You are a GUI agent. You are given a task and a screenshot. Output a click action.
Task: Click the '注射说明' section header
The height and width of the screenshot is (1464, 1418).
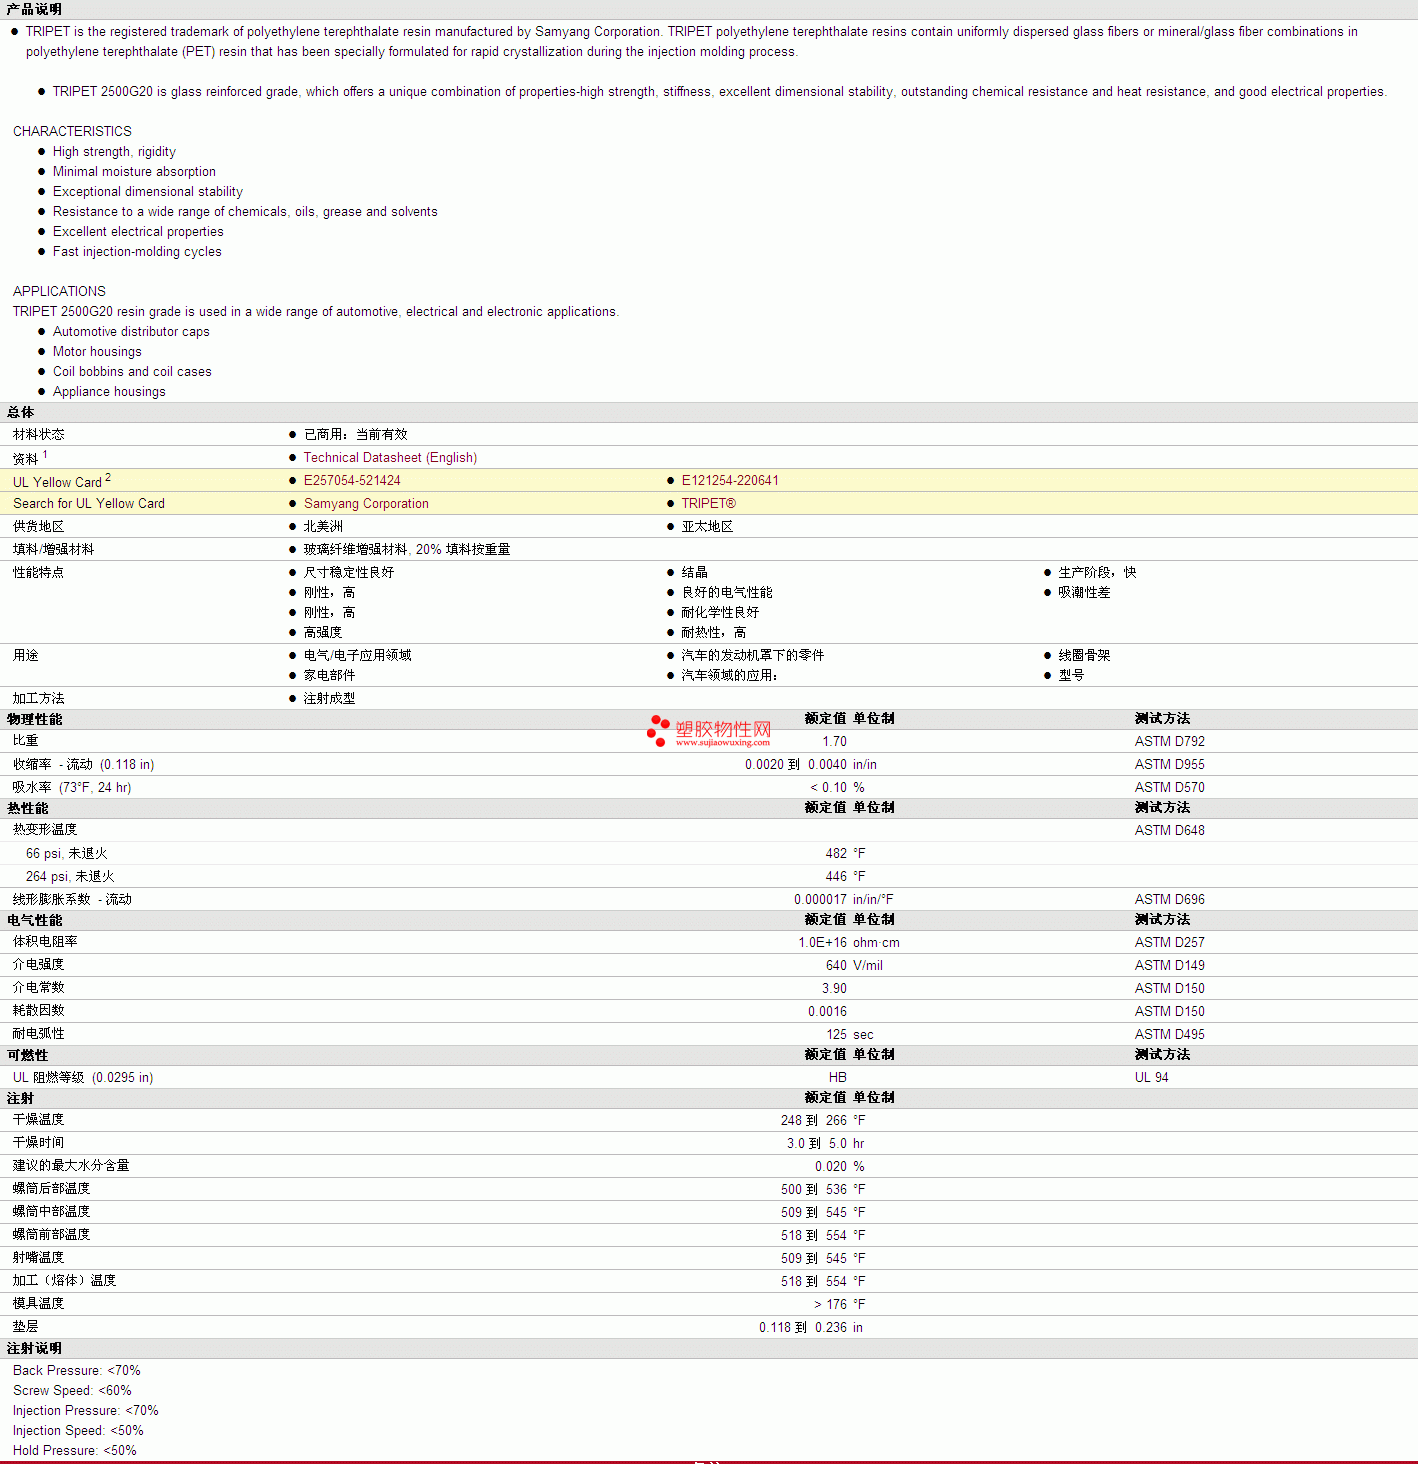pyautogui.click(x=34, y=1348)
